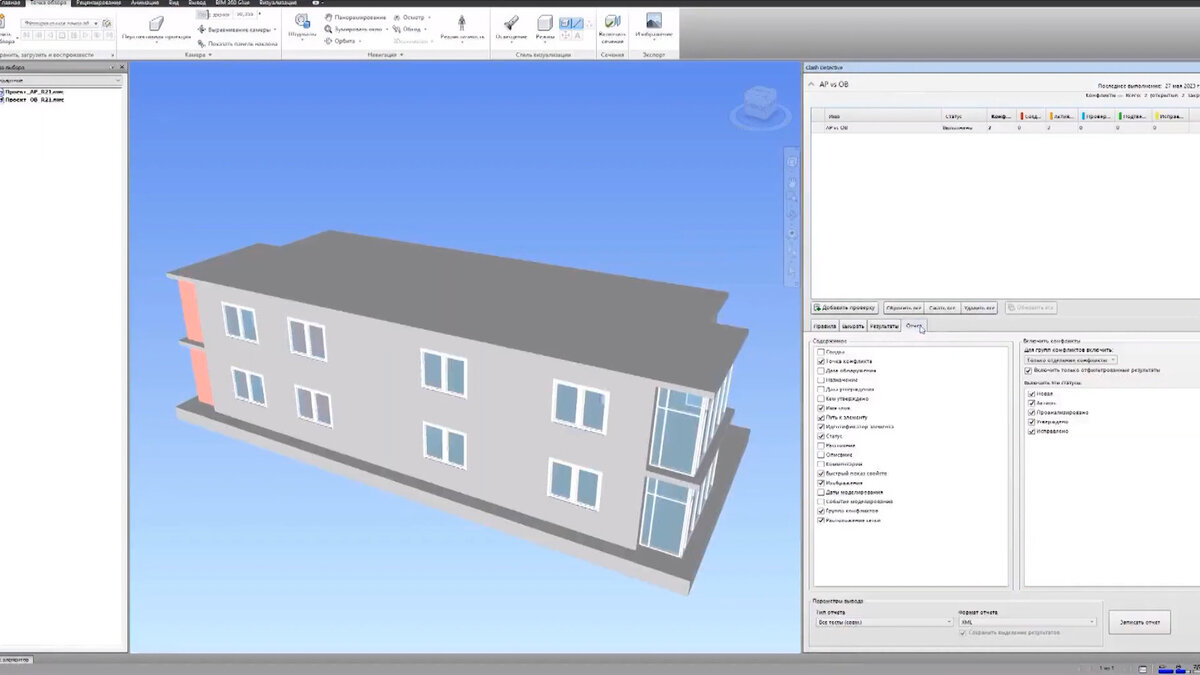Image resolution: width=1200 pixels, height=675 pixels.
Task: Click the Удалить все button
Action: pos(979,308)
